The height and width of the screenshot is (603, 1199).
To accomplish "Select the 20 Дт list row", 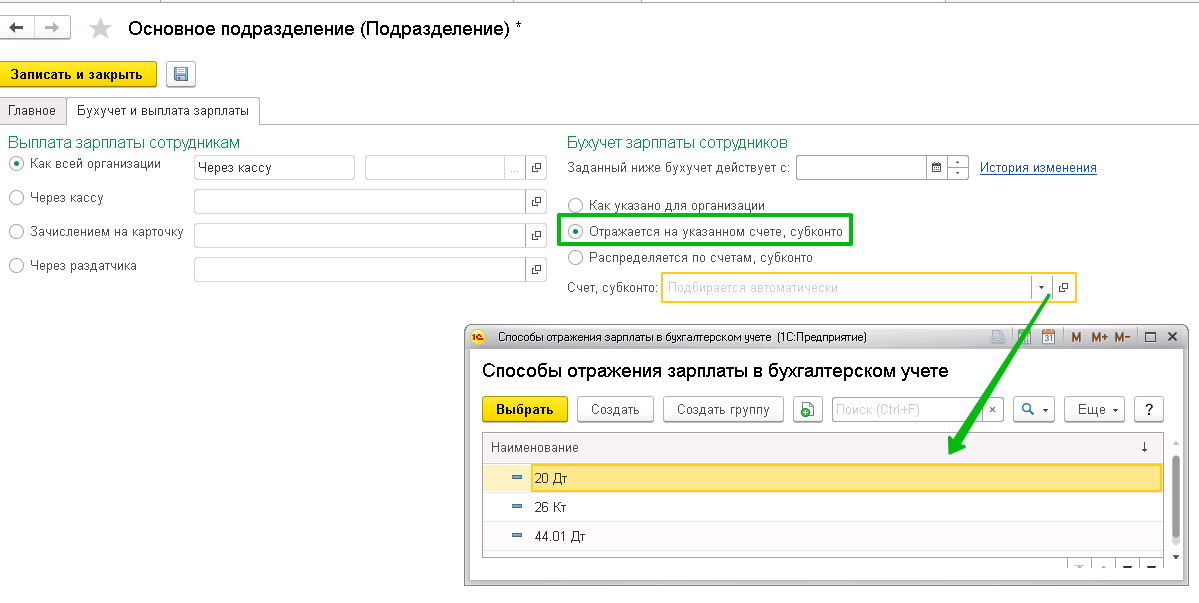I will point(823,478).
